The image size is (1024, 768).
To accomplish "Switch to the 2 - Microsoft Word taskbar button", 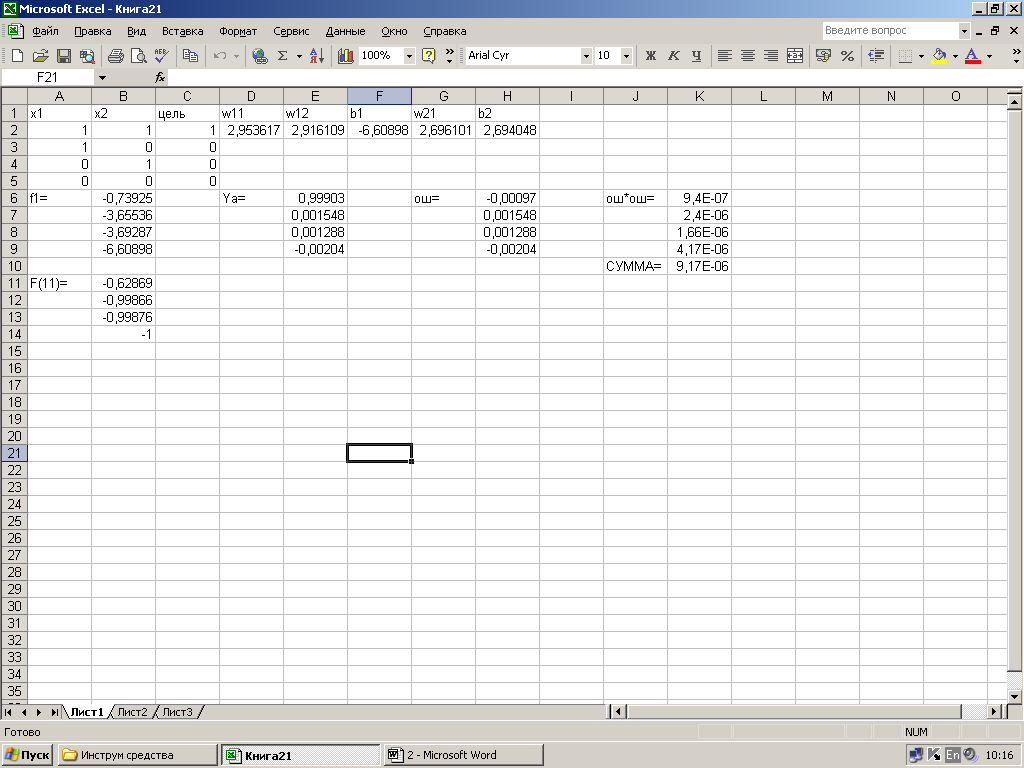I will coord(464,755).
